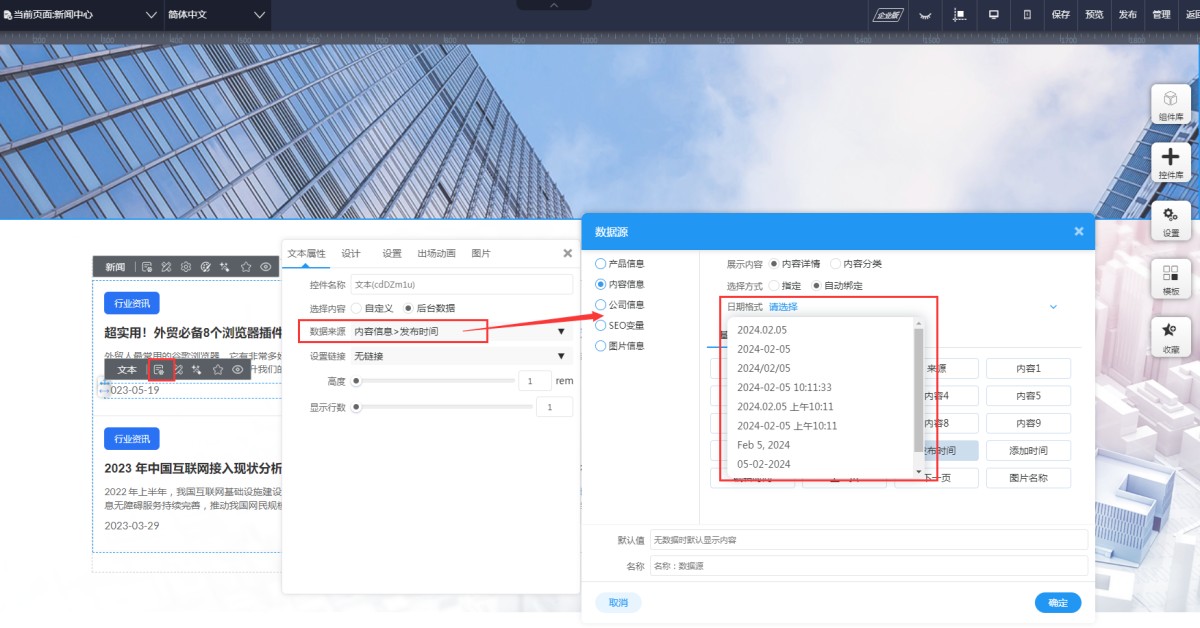
Task: Click the closed-eye preview icon in top bar
Action: point(925,14)
